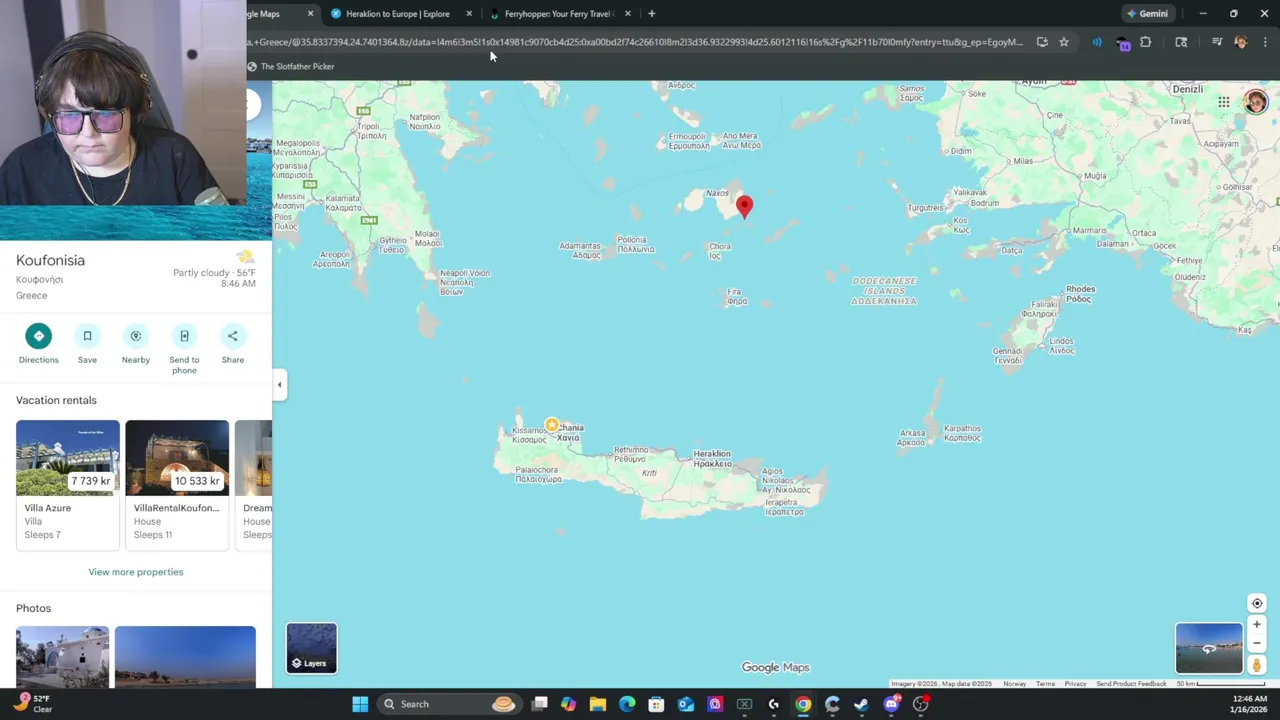Open the Layers map options
The image size is (1280, 720).
click(312, 648)
